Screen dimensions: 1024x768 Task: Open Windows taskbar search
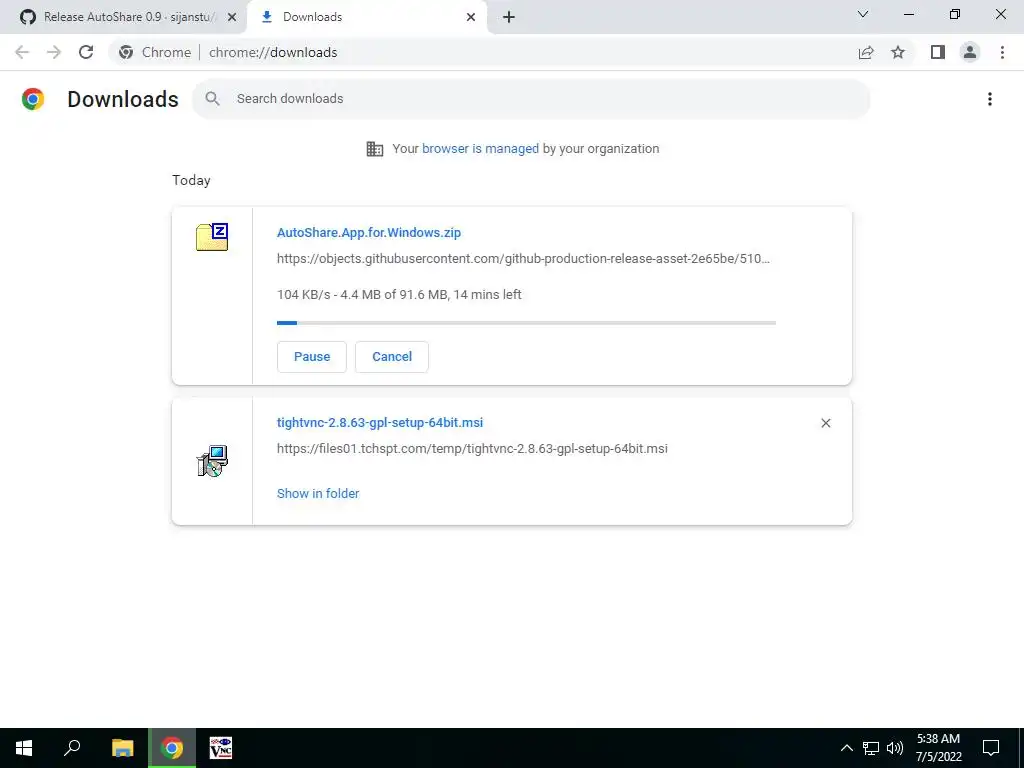(72, 748)
